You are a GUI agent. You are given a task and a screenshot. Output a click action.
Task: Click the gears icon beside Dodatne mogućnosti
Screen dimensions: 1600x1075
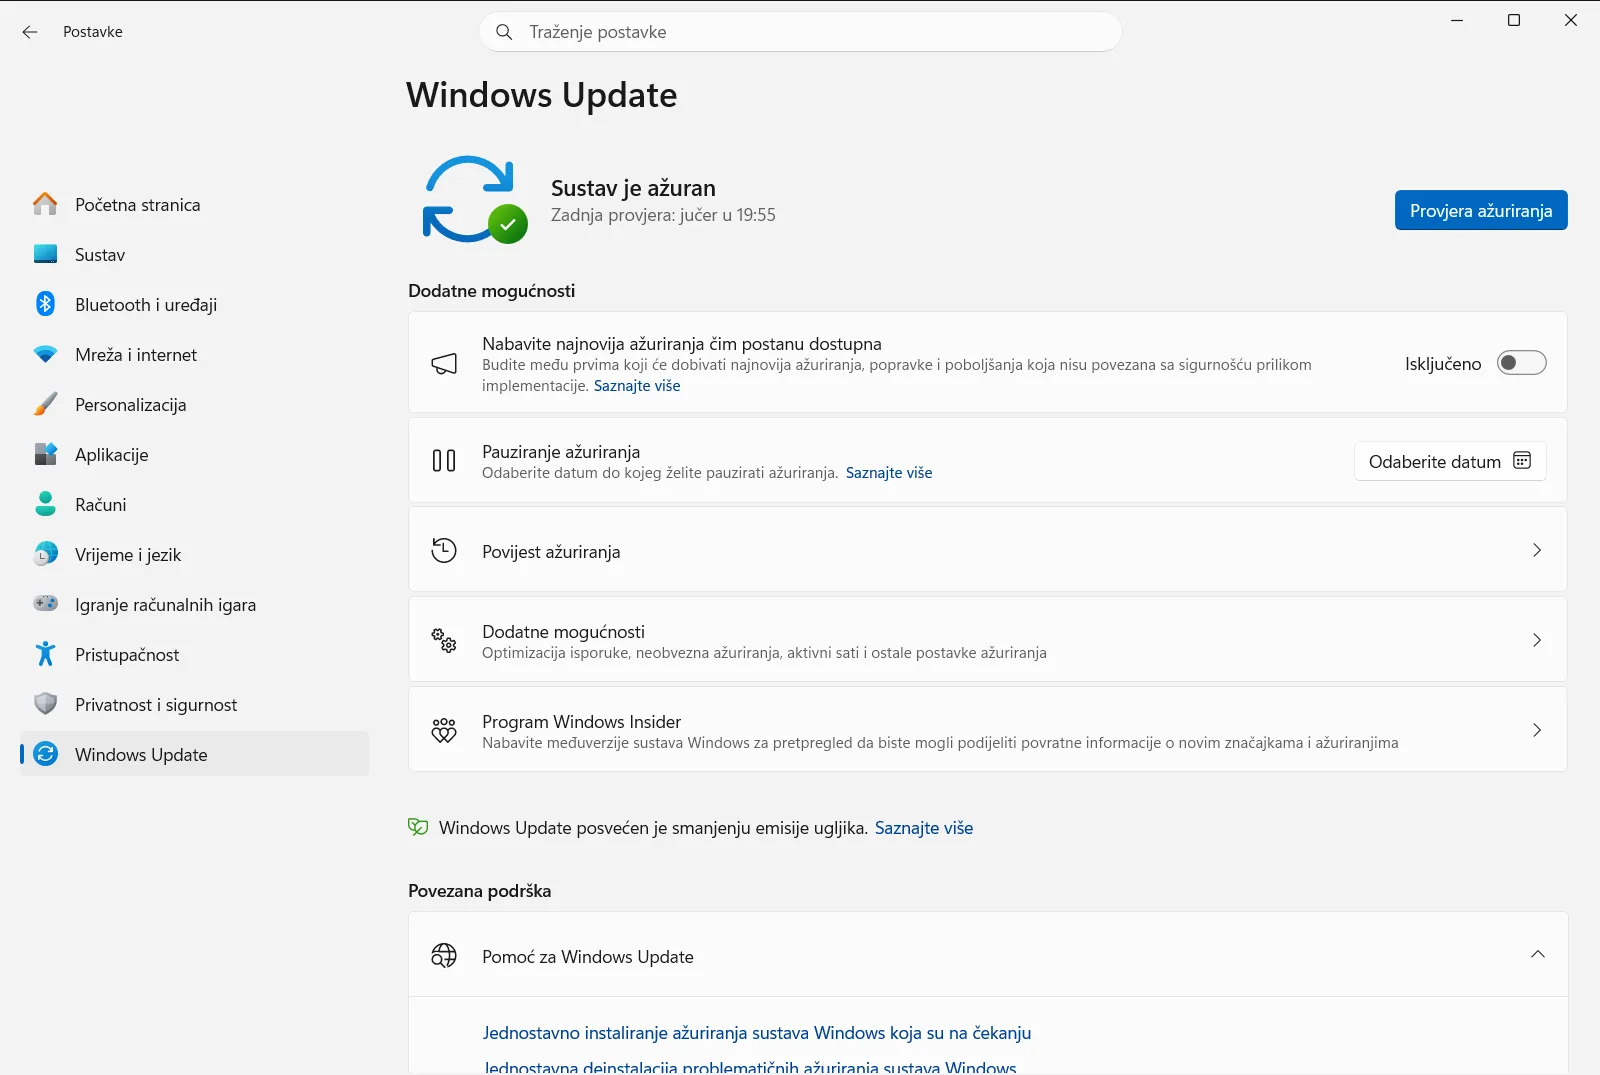tap(444, 640)
